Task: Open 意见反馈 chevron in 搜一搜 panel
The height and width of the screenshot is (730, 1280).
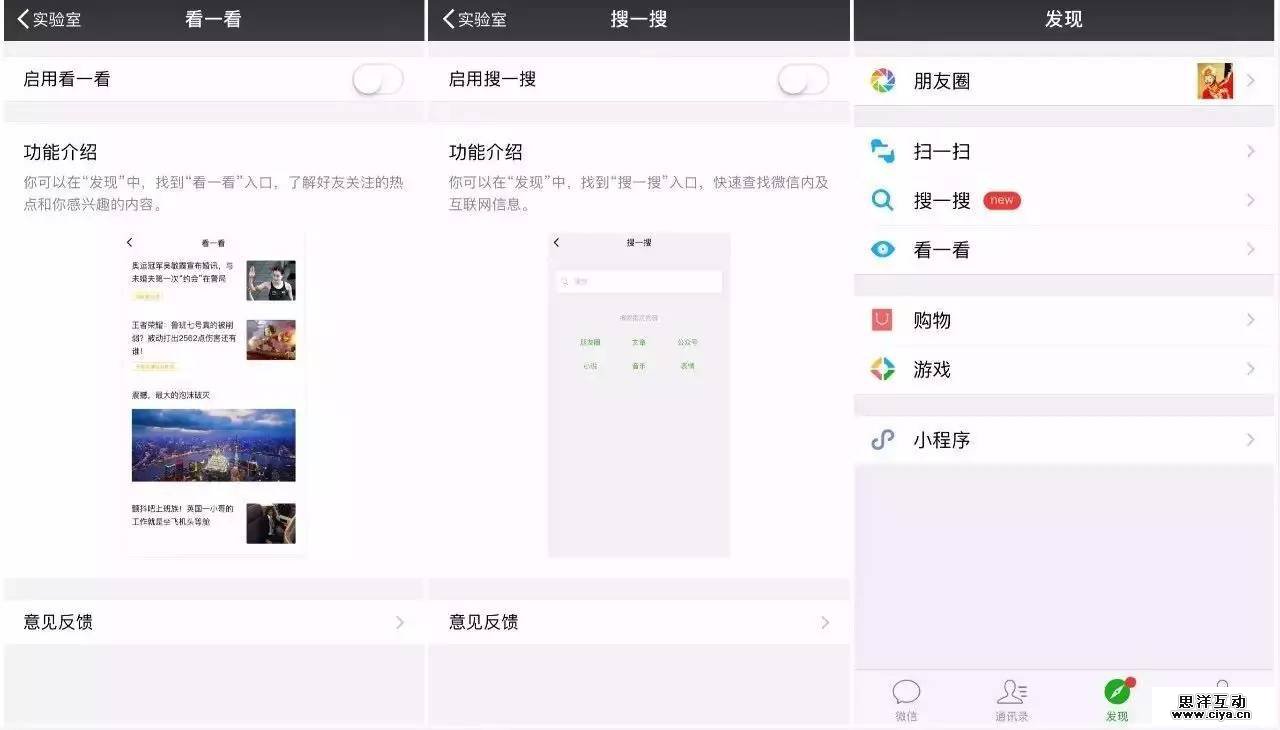Action: [x=825, y=622]
